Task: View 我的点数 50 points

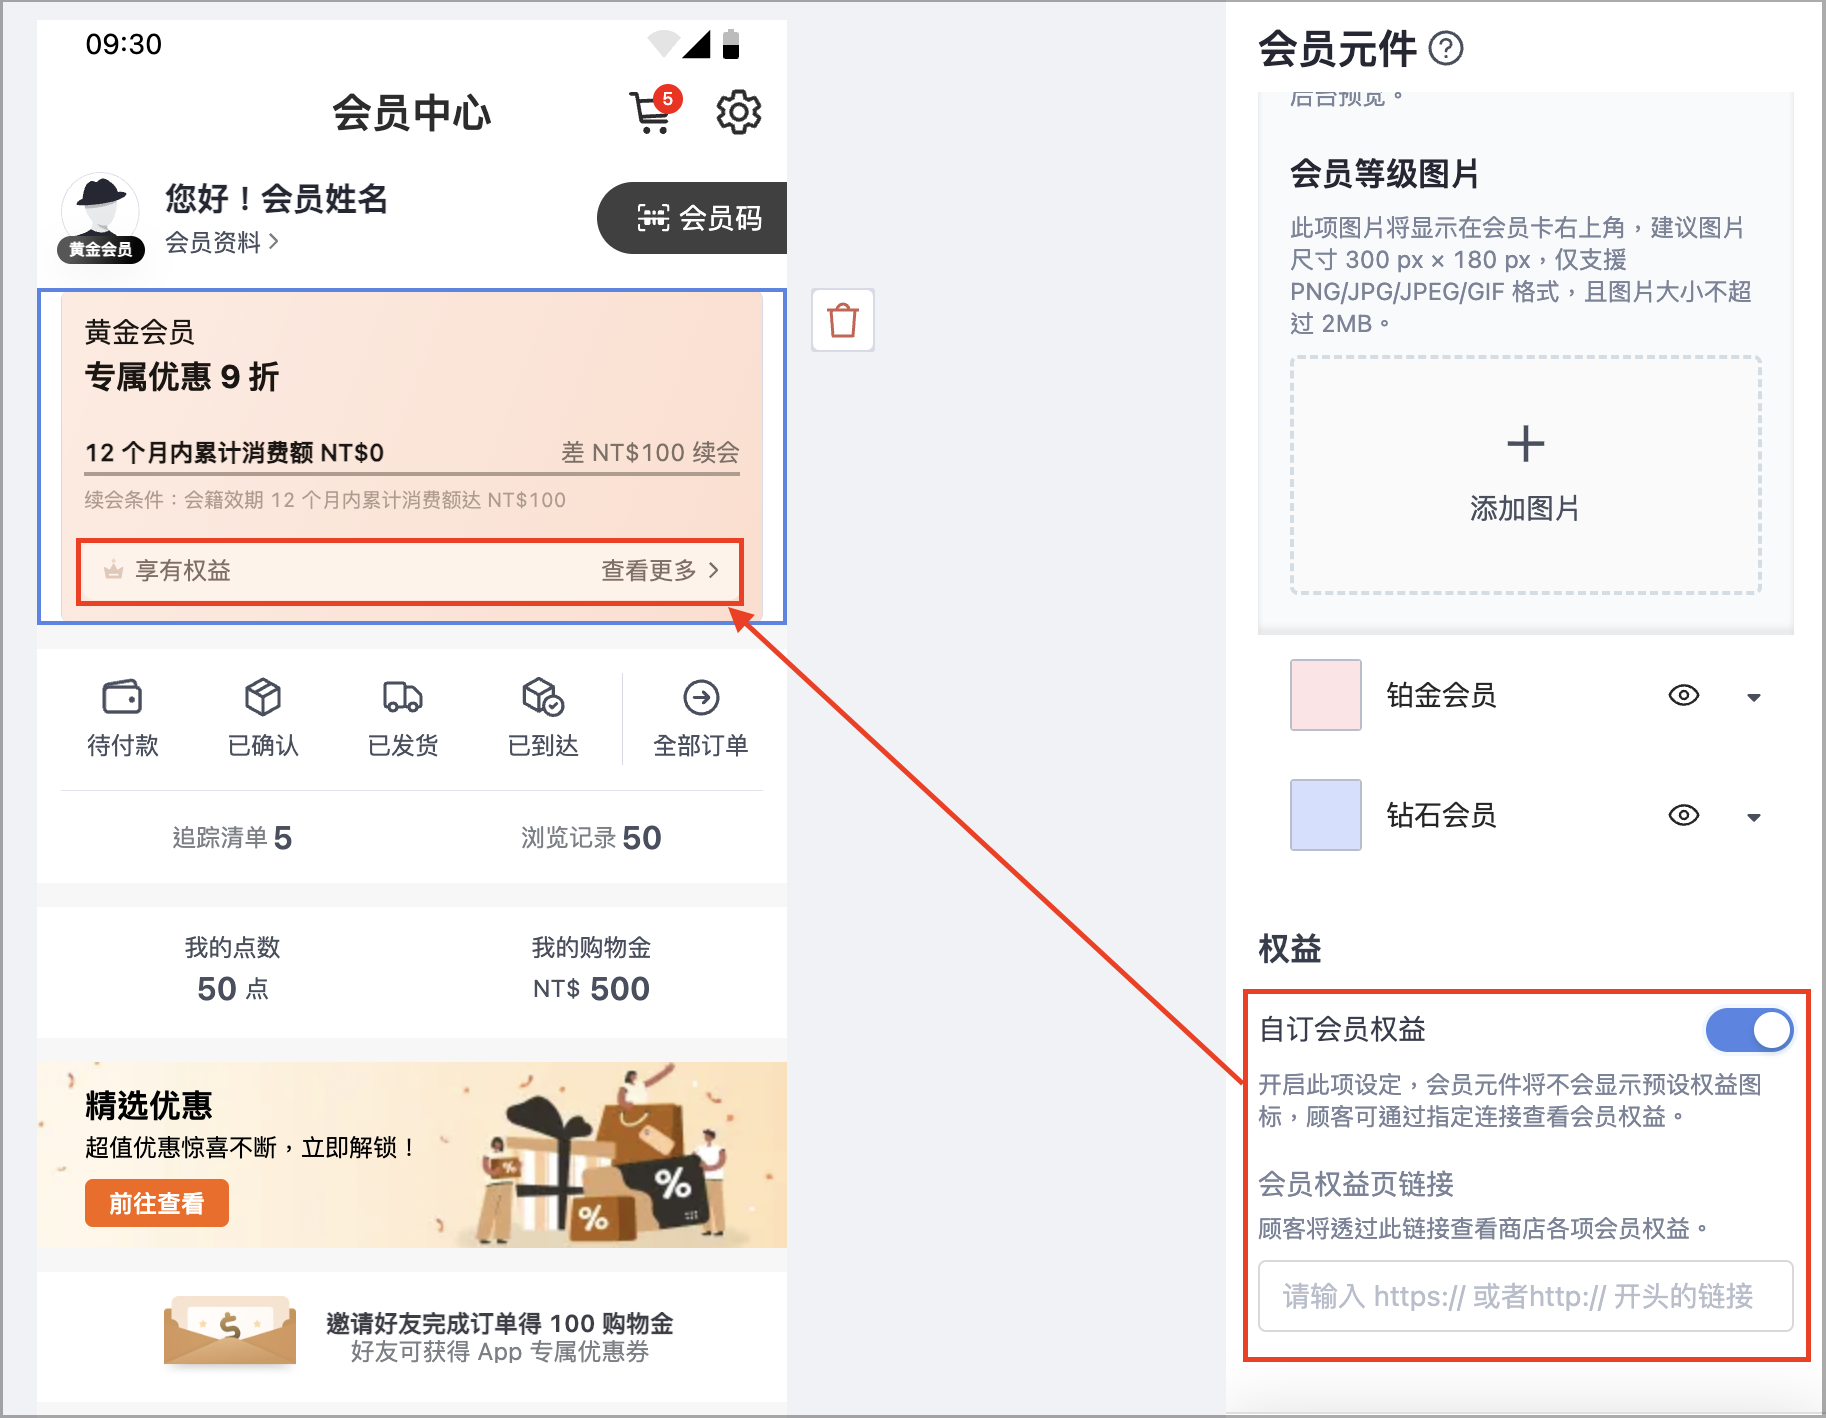Action: (x=232, y=968)
